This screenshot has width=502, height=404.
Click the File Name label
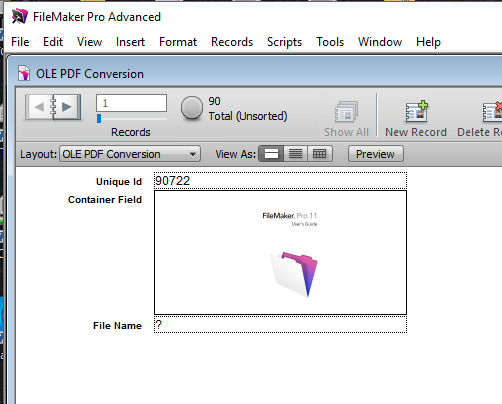pyautogui.click(x=117, y=326)
